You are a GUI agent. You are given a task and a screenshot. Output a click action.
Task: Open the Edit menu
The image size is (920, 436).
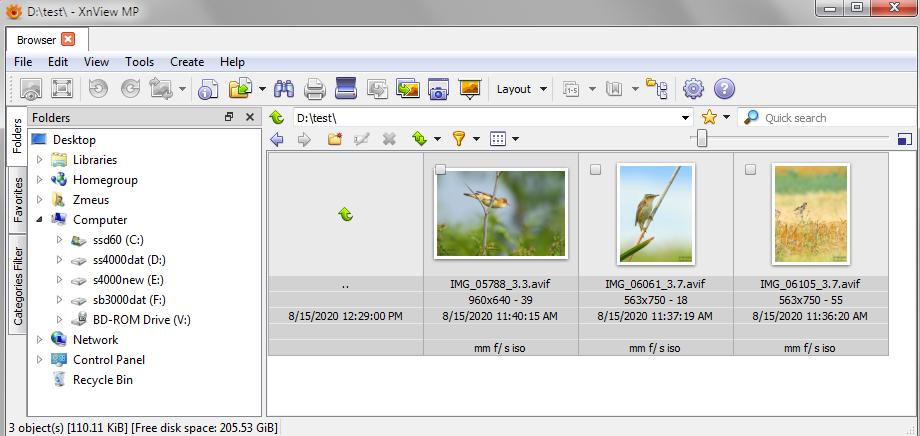(x=58, y=62)
